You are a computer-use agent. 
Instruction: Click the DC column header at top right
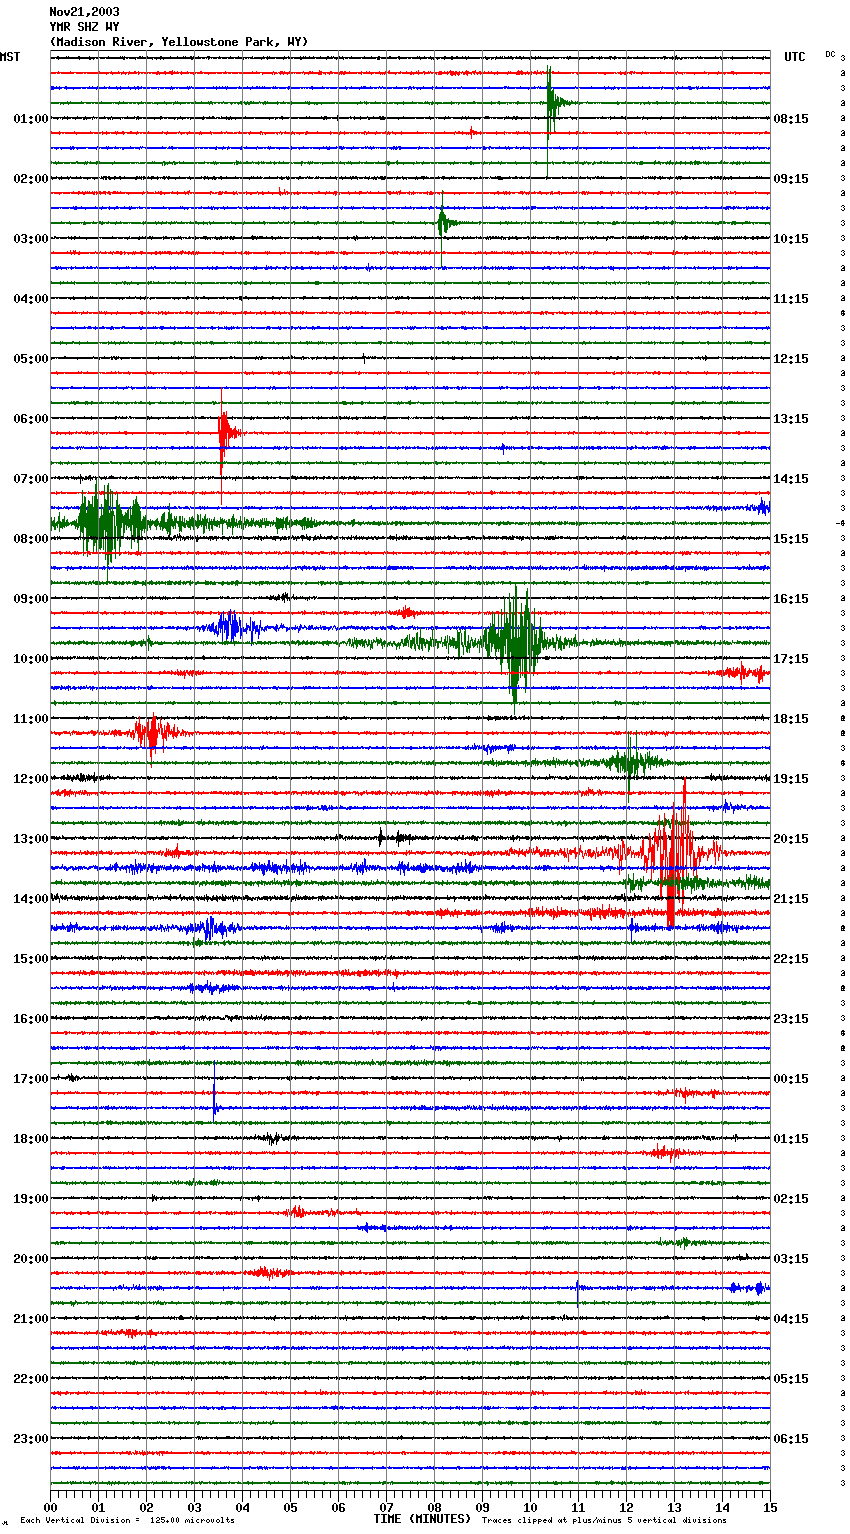point(830,54)
